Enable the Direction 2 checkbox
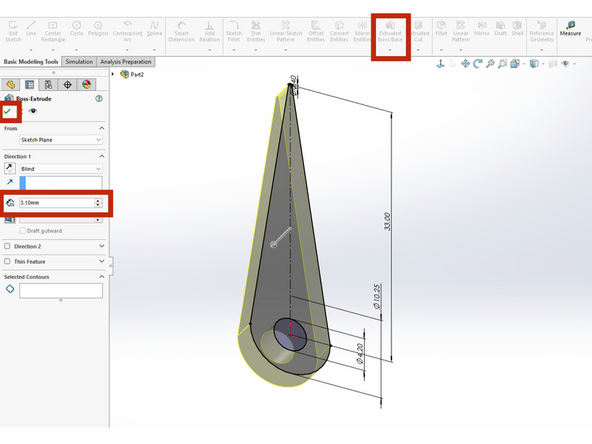 click(x=7, y=246)
